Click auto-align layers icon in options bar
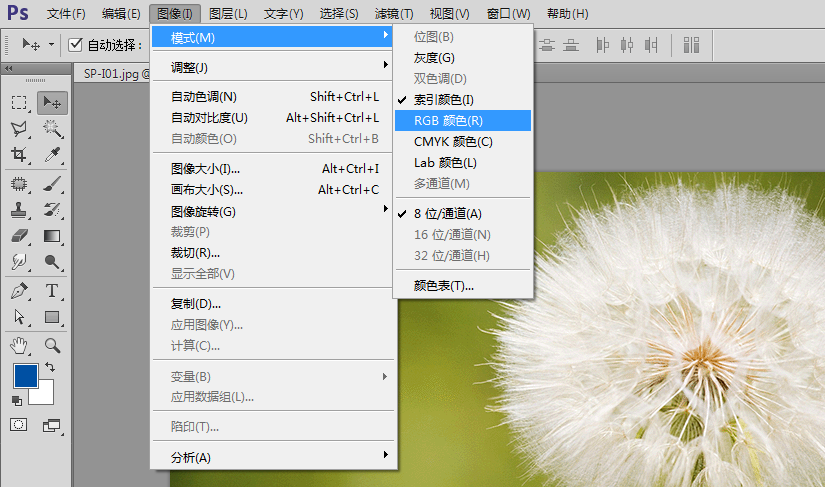The height and width of the screenshot is (487, 825). click(x=691, y=45)
